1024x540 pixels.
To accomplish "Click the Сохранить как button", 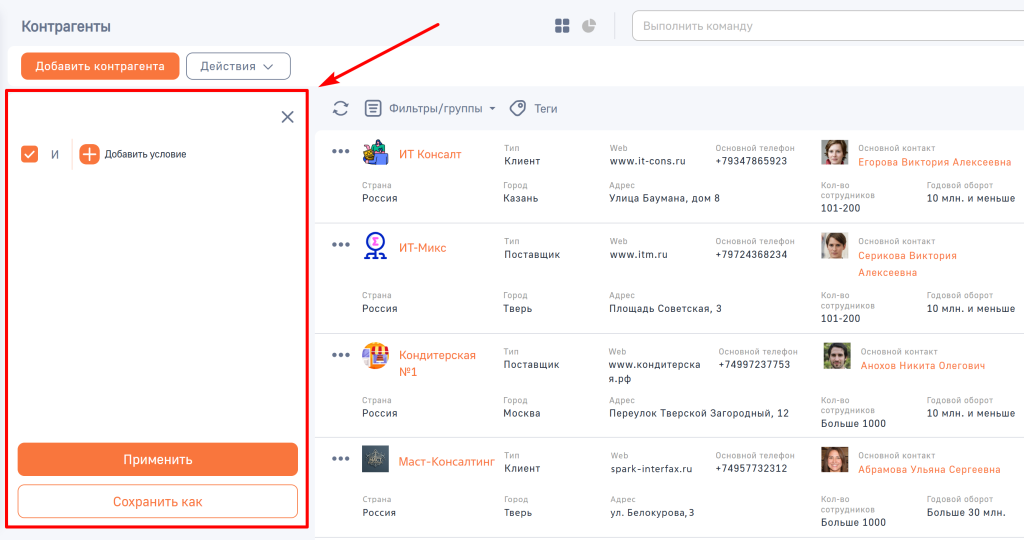I will [158, 502].
